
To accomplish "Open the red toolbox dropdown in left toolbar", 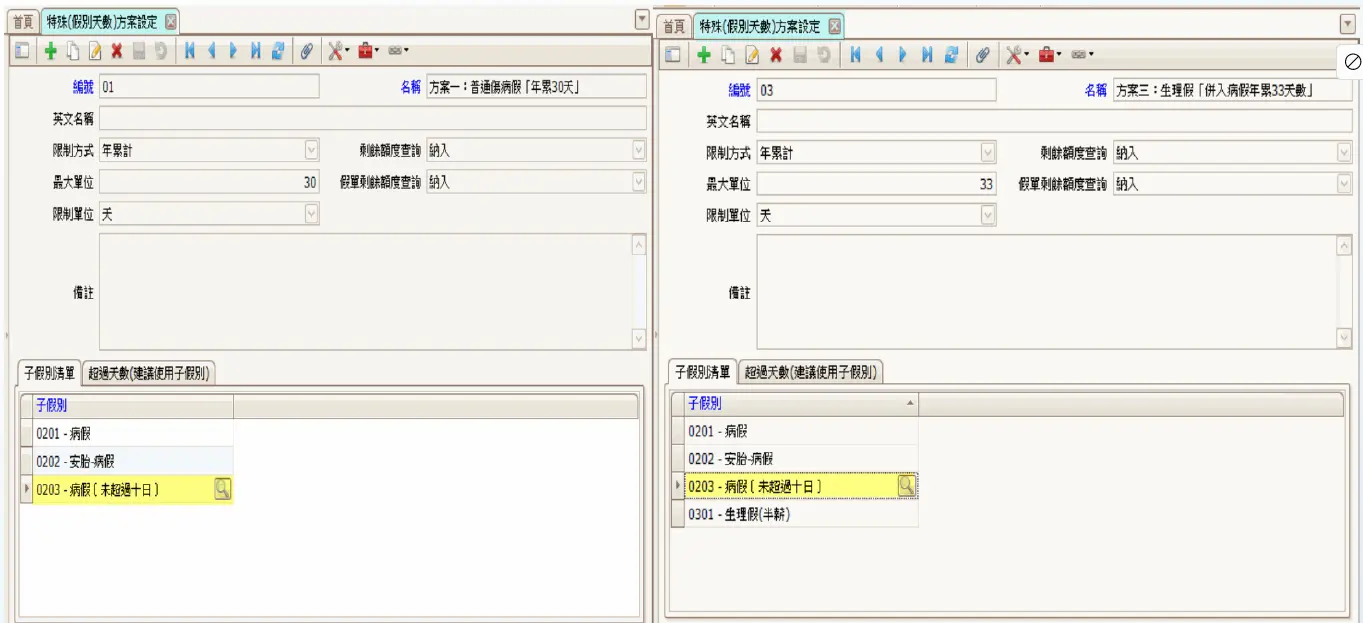I will pos(368,51).
